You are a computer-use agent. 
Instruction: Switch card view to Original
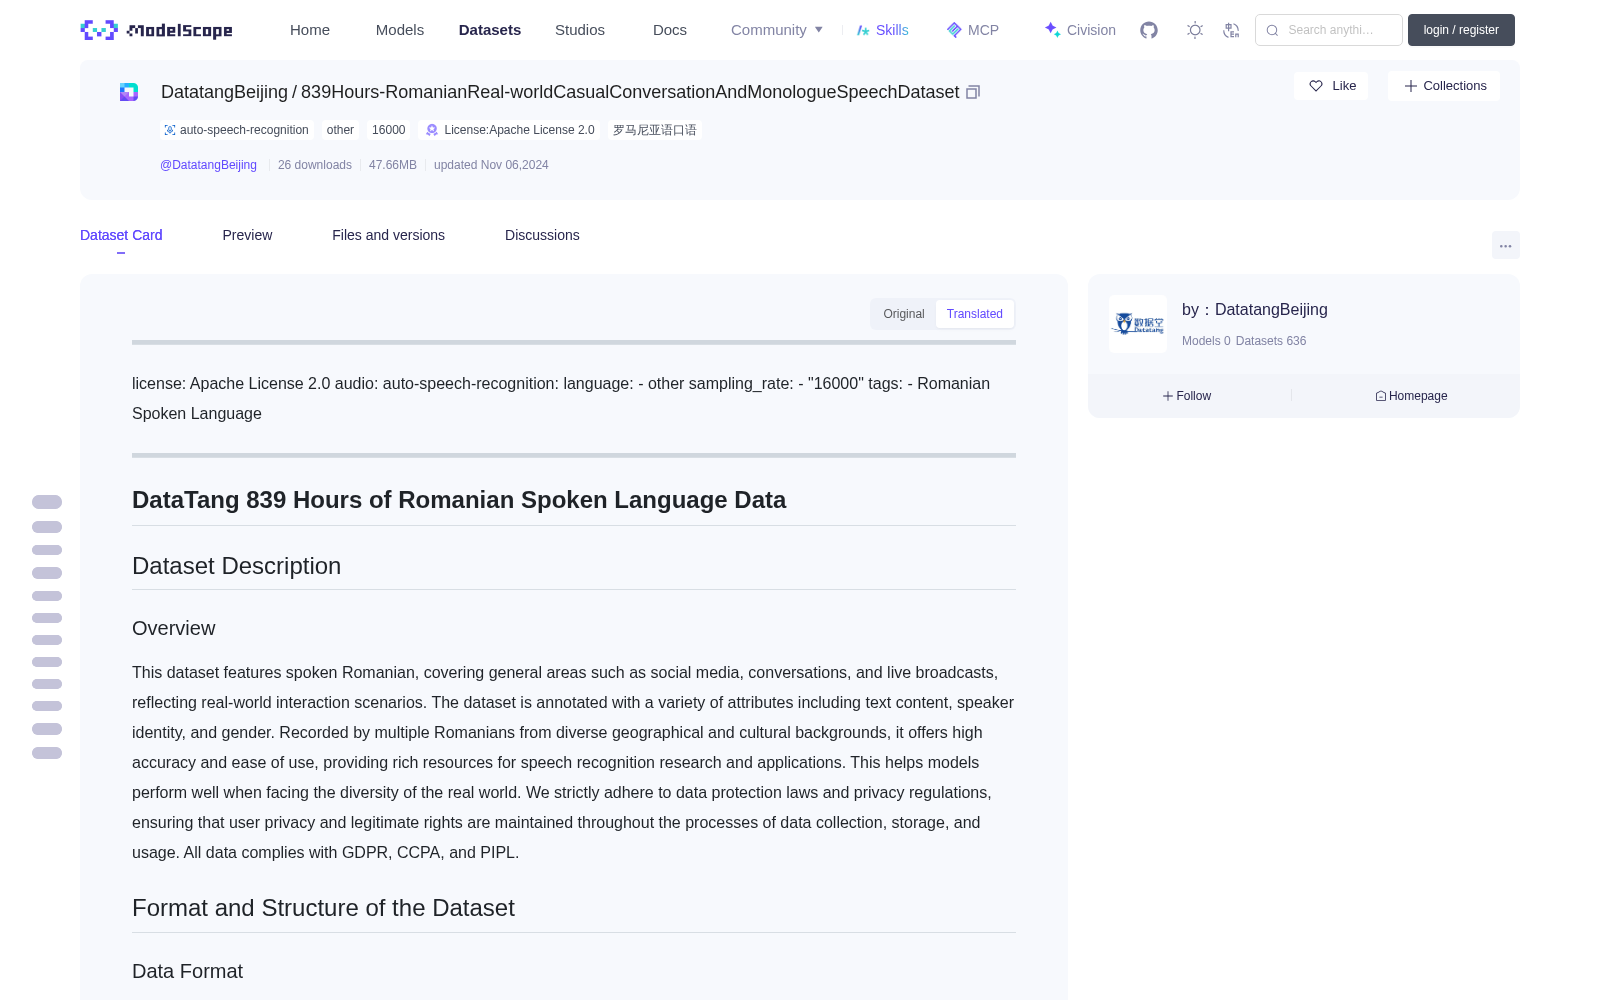903,314
